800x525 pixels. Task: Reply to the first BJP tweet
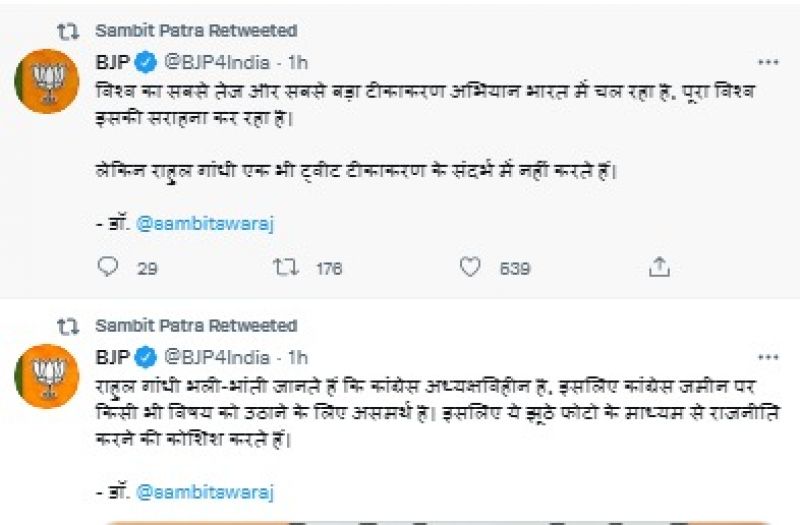click(x=109, y=267)
